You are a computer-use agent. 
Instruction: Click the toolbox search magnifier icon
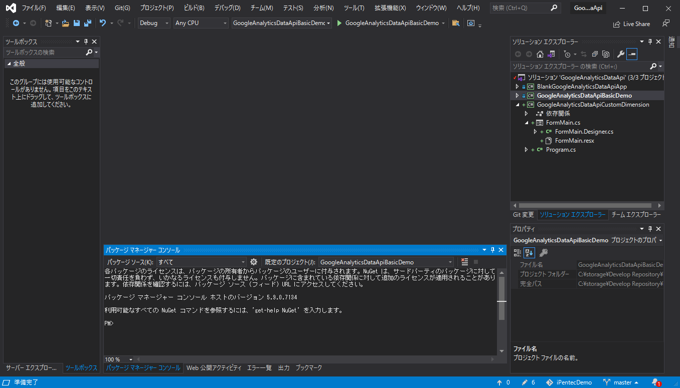pyautogui.click(x=89, y=52)
